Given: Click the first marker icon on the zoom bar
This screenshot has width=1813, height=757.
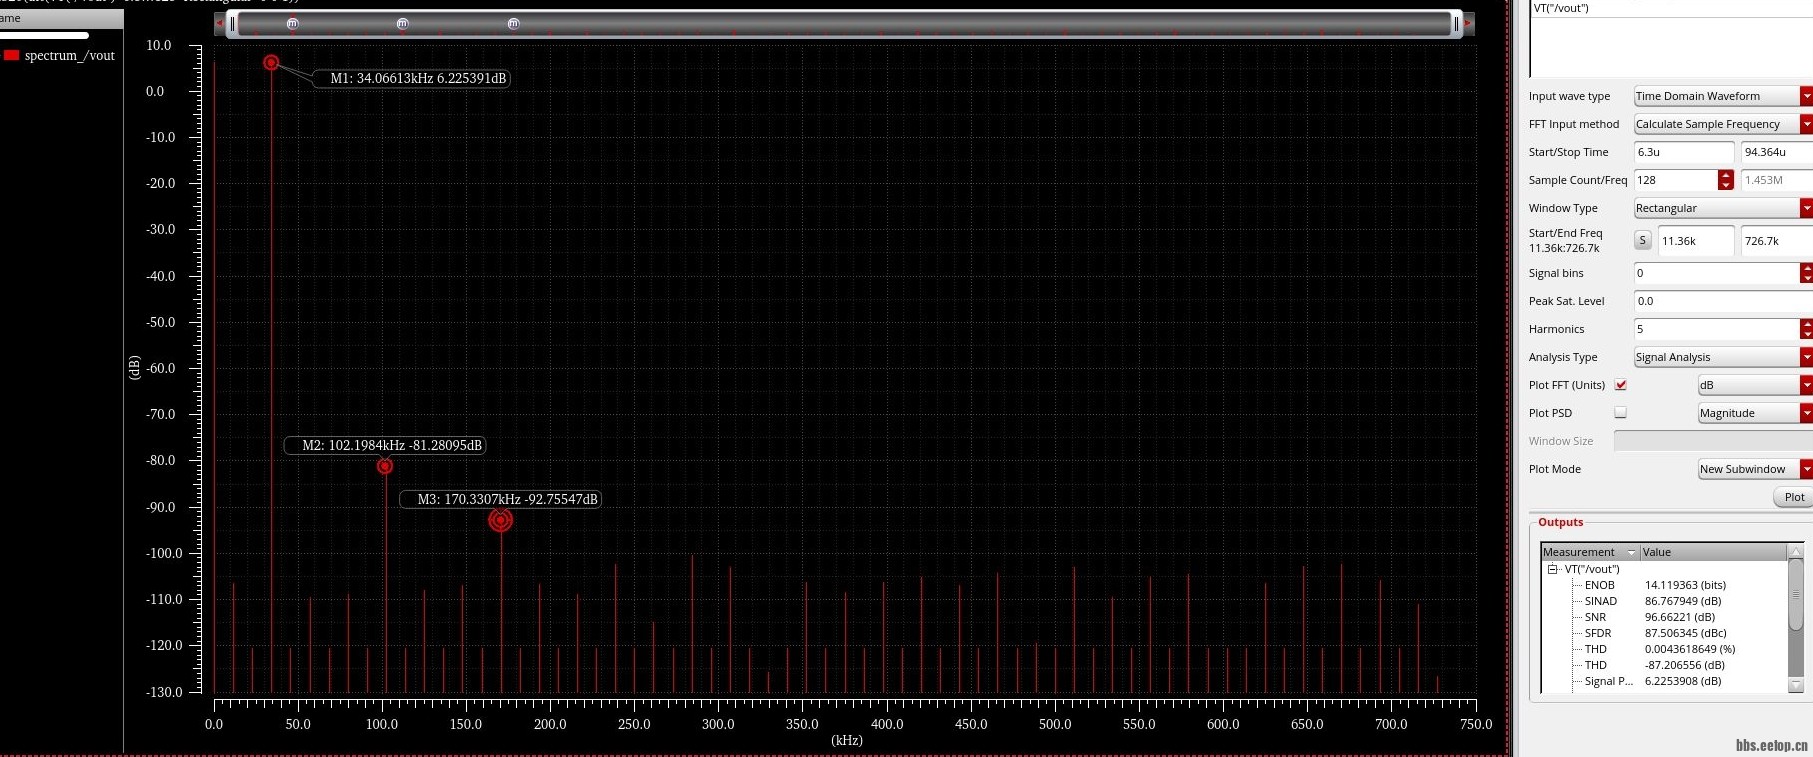Looking at the screenshot, I should point(292,24).
